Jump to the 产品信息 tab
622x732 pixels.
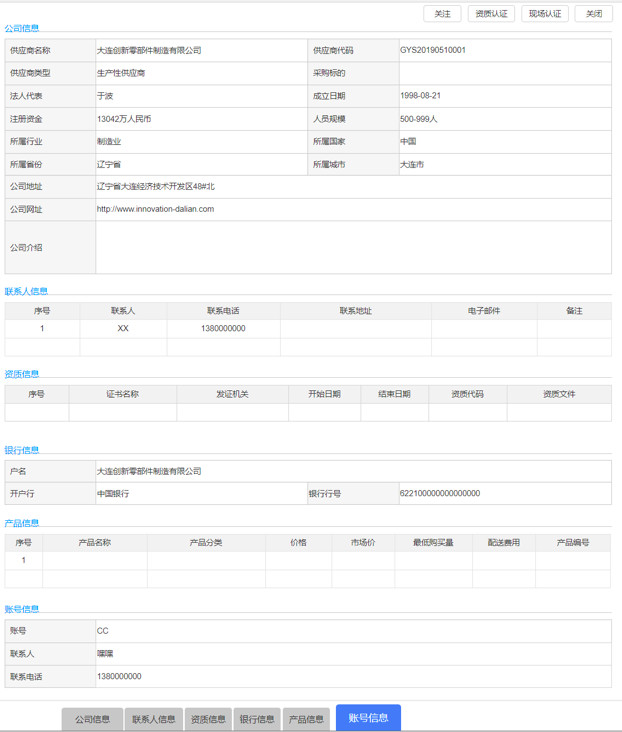(306, 719)
